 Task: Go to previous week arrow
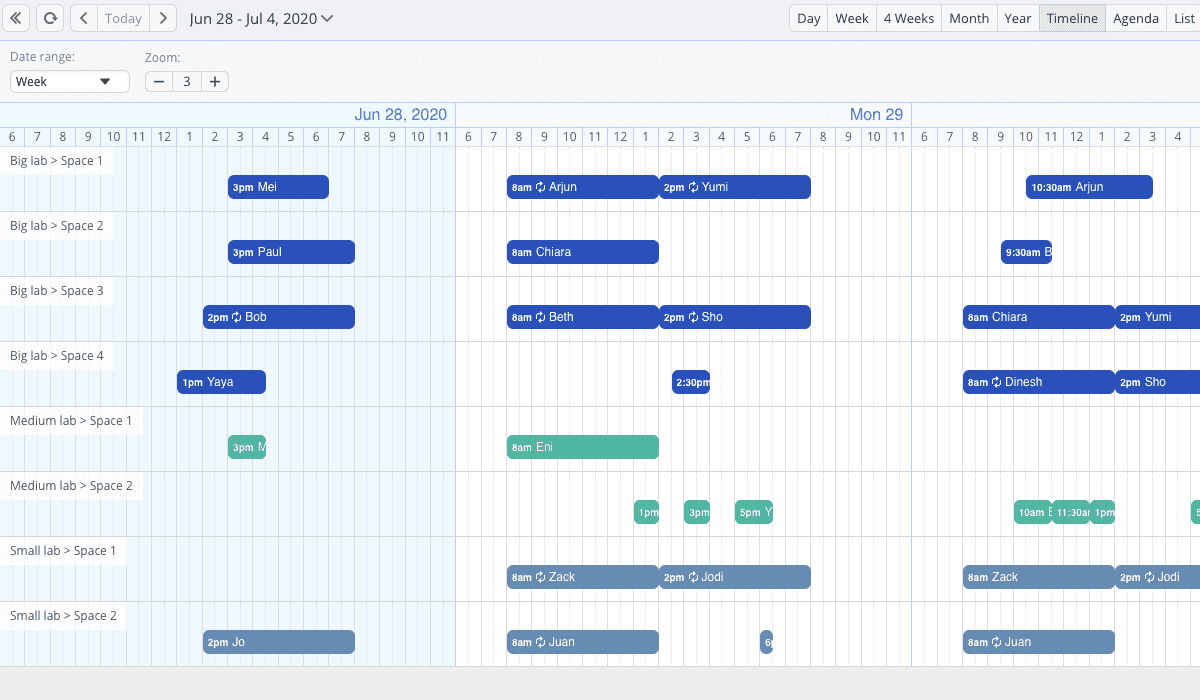(x=84, y=18)
